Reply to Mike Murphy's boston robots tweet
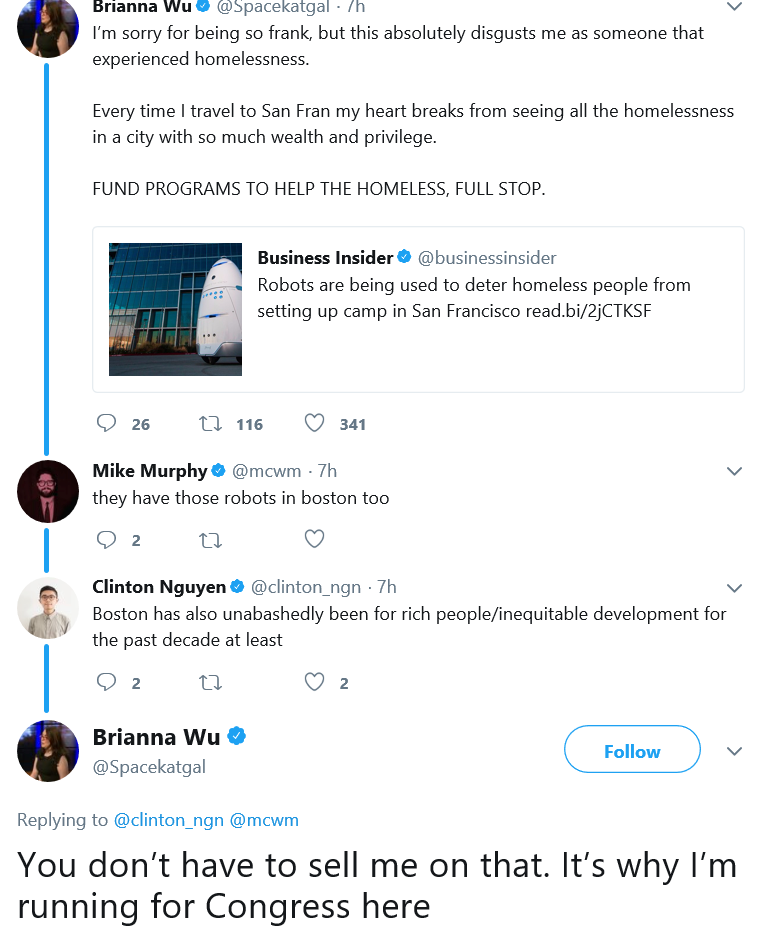774x928 pixels. (107, 539)
